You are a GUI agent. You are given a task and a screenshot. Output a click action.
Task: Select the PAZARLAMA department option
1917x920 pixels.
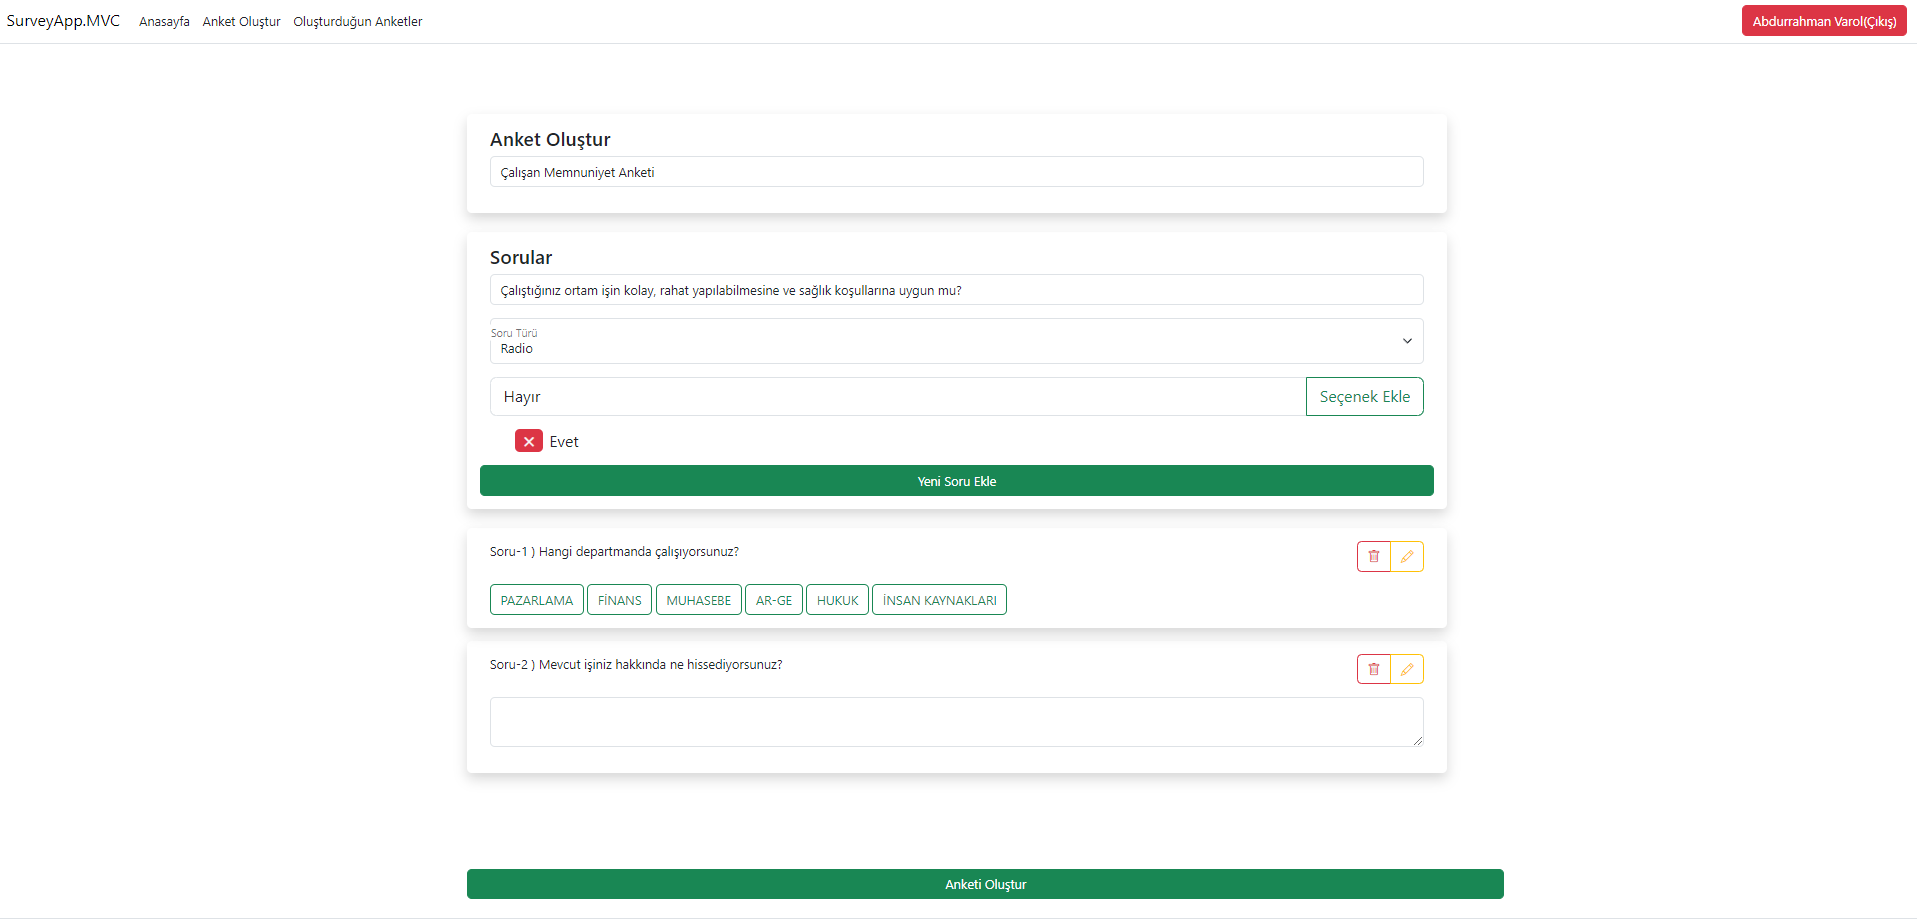point(536,599)
